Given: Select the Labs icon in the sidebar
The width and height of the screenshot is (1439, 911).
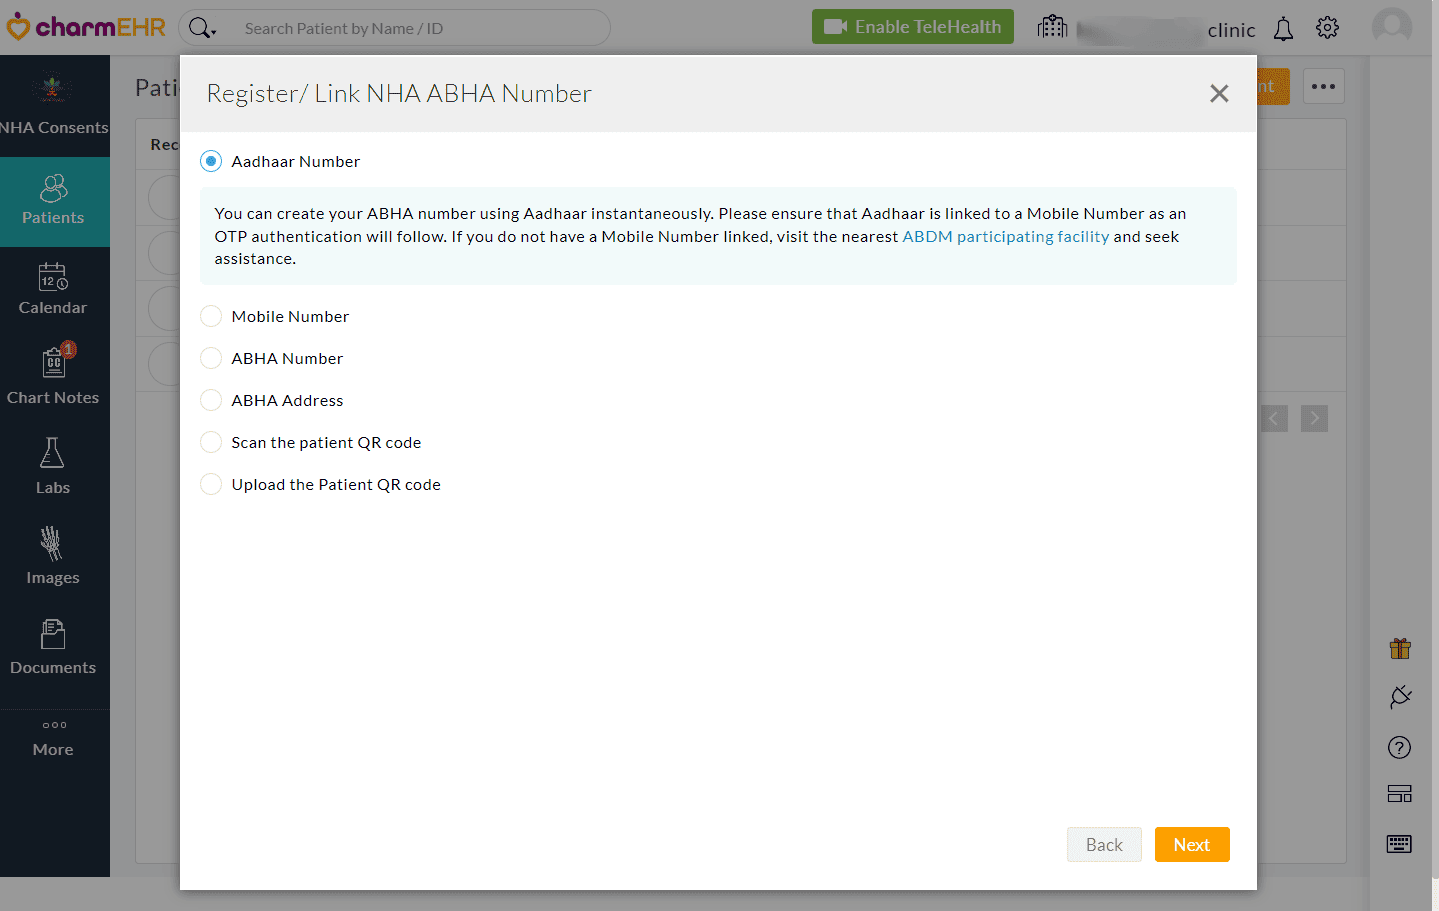Looking at the screenshot, I should pyautogui.click(x=53, y=465).
